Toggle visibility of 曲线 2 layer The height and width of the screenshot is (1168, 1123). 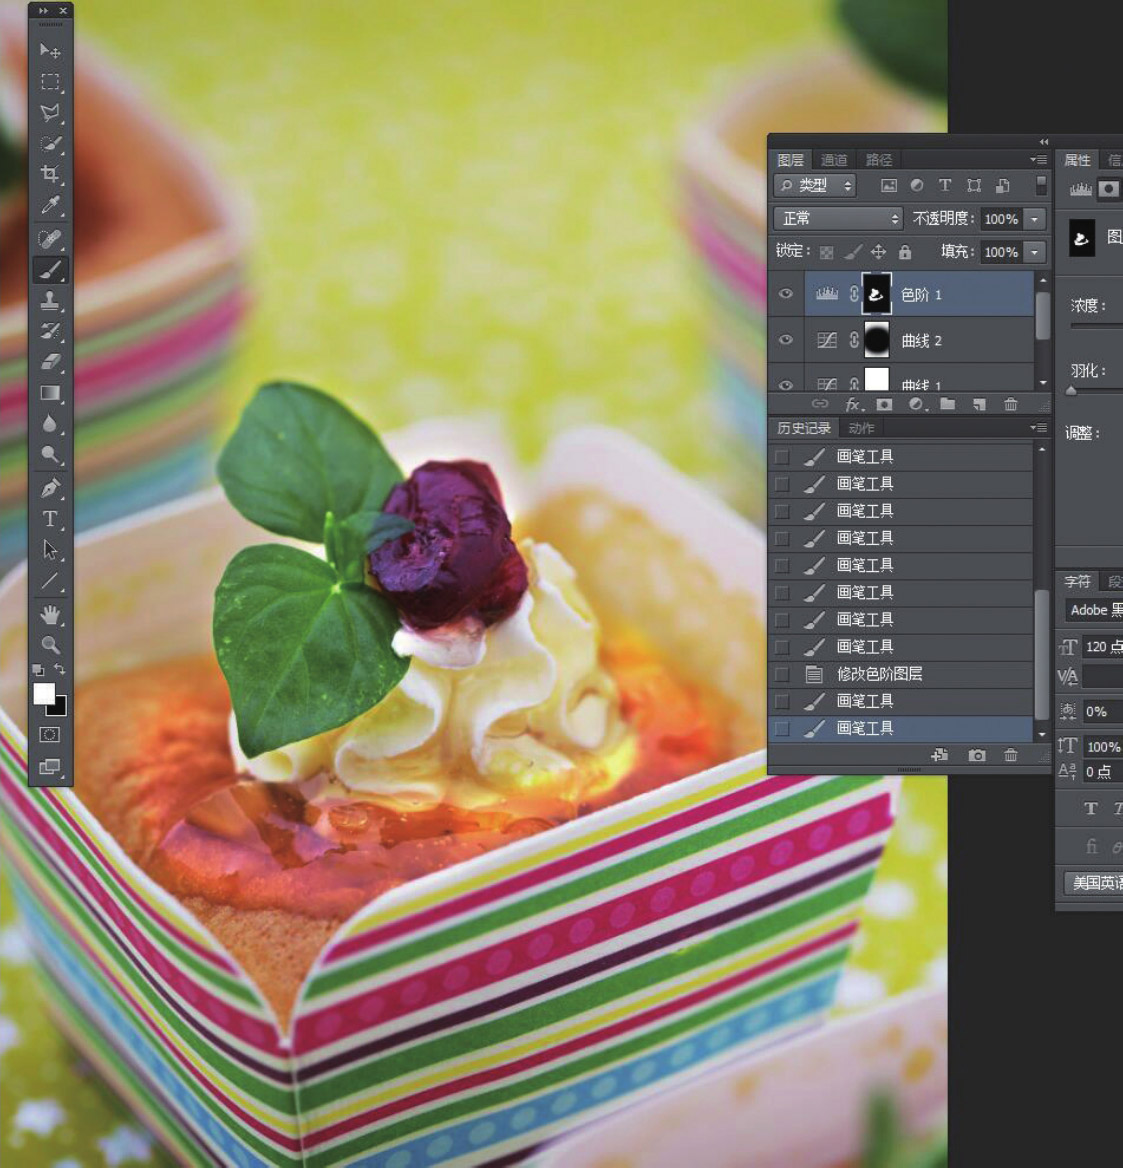coord(786,340)
